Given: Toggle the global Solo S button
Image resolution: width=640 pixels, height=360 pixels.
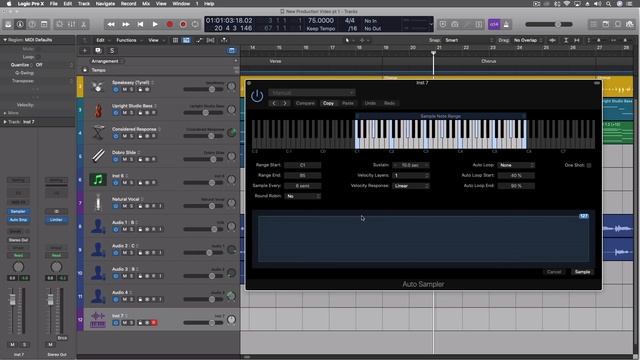Looking at the screenshot, I should [112, 51].
